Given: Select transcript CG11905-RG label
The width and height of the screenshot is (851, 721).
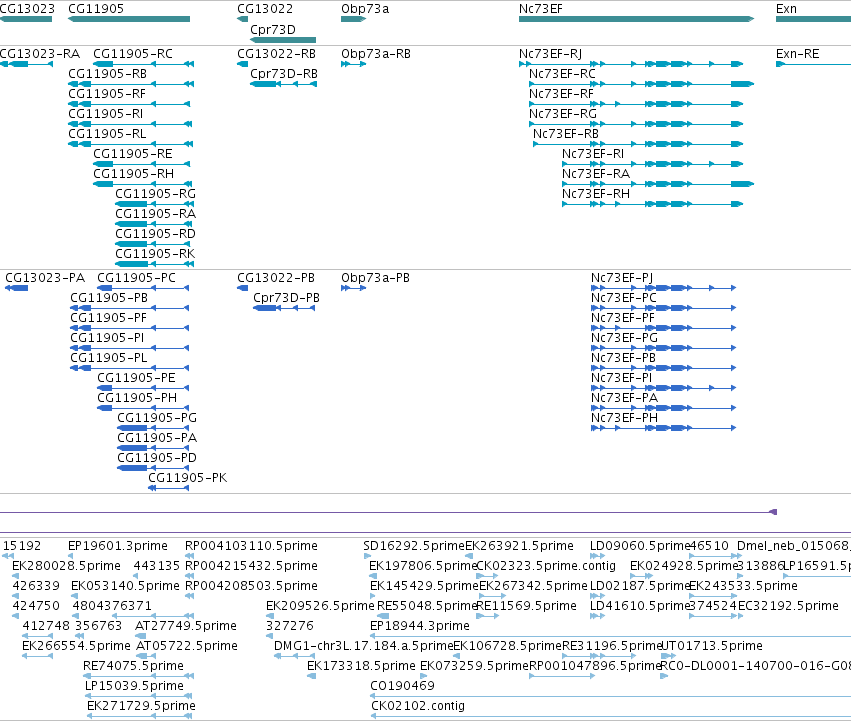Looking at the screenshot, I should tap(155, 194).
